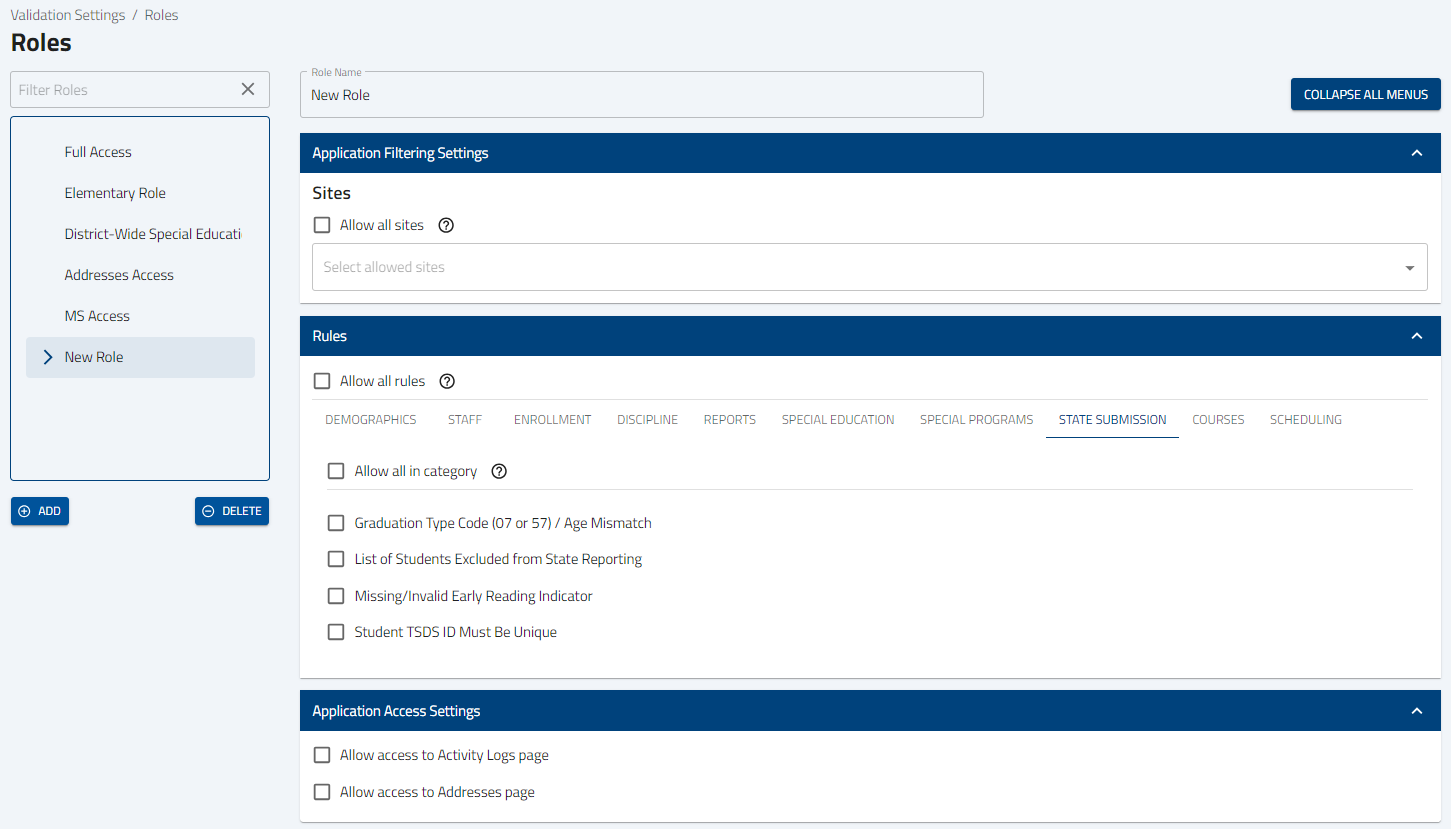
Task: Switch to the Scheduling tab
Action: coord(1306,420)
